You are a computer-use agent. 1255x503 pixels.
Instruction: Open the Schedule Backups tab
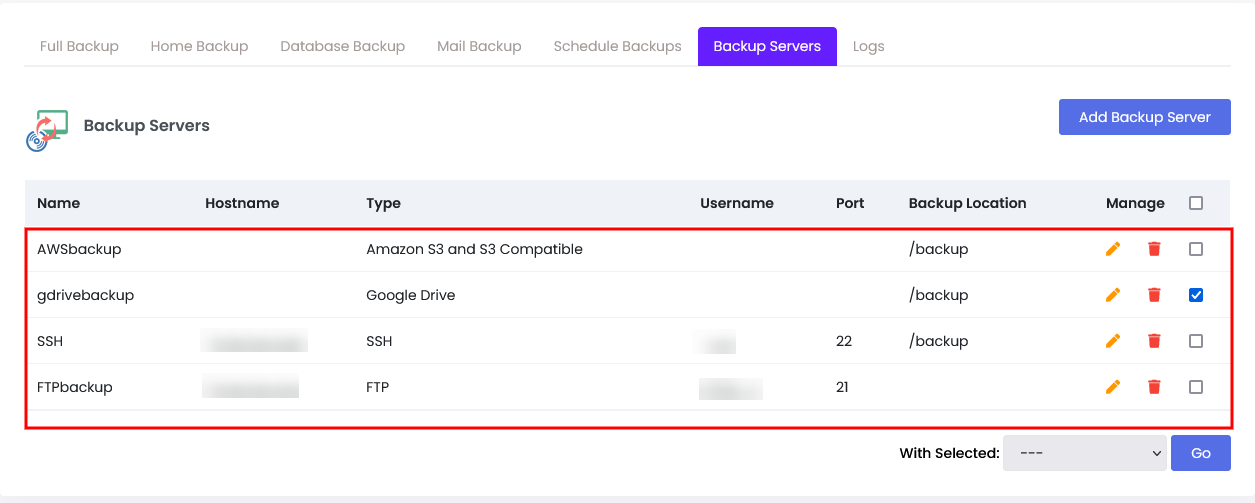tap(617, 46)
